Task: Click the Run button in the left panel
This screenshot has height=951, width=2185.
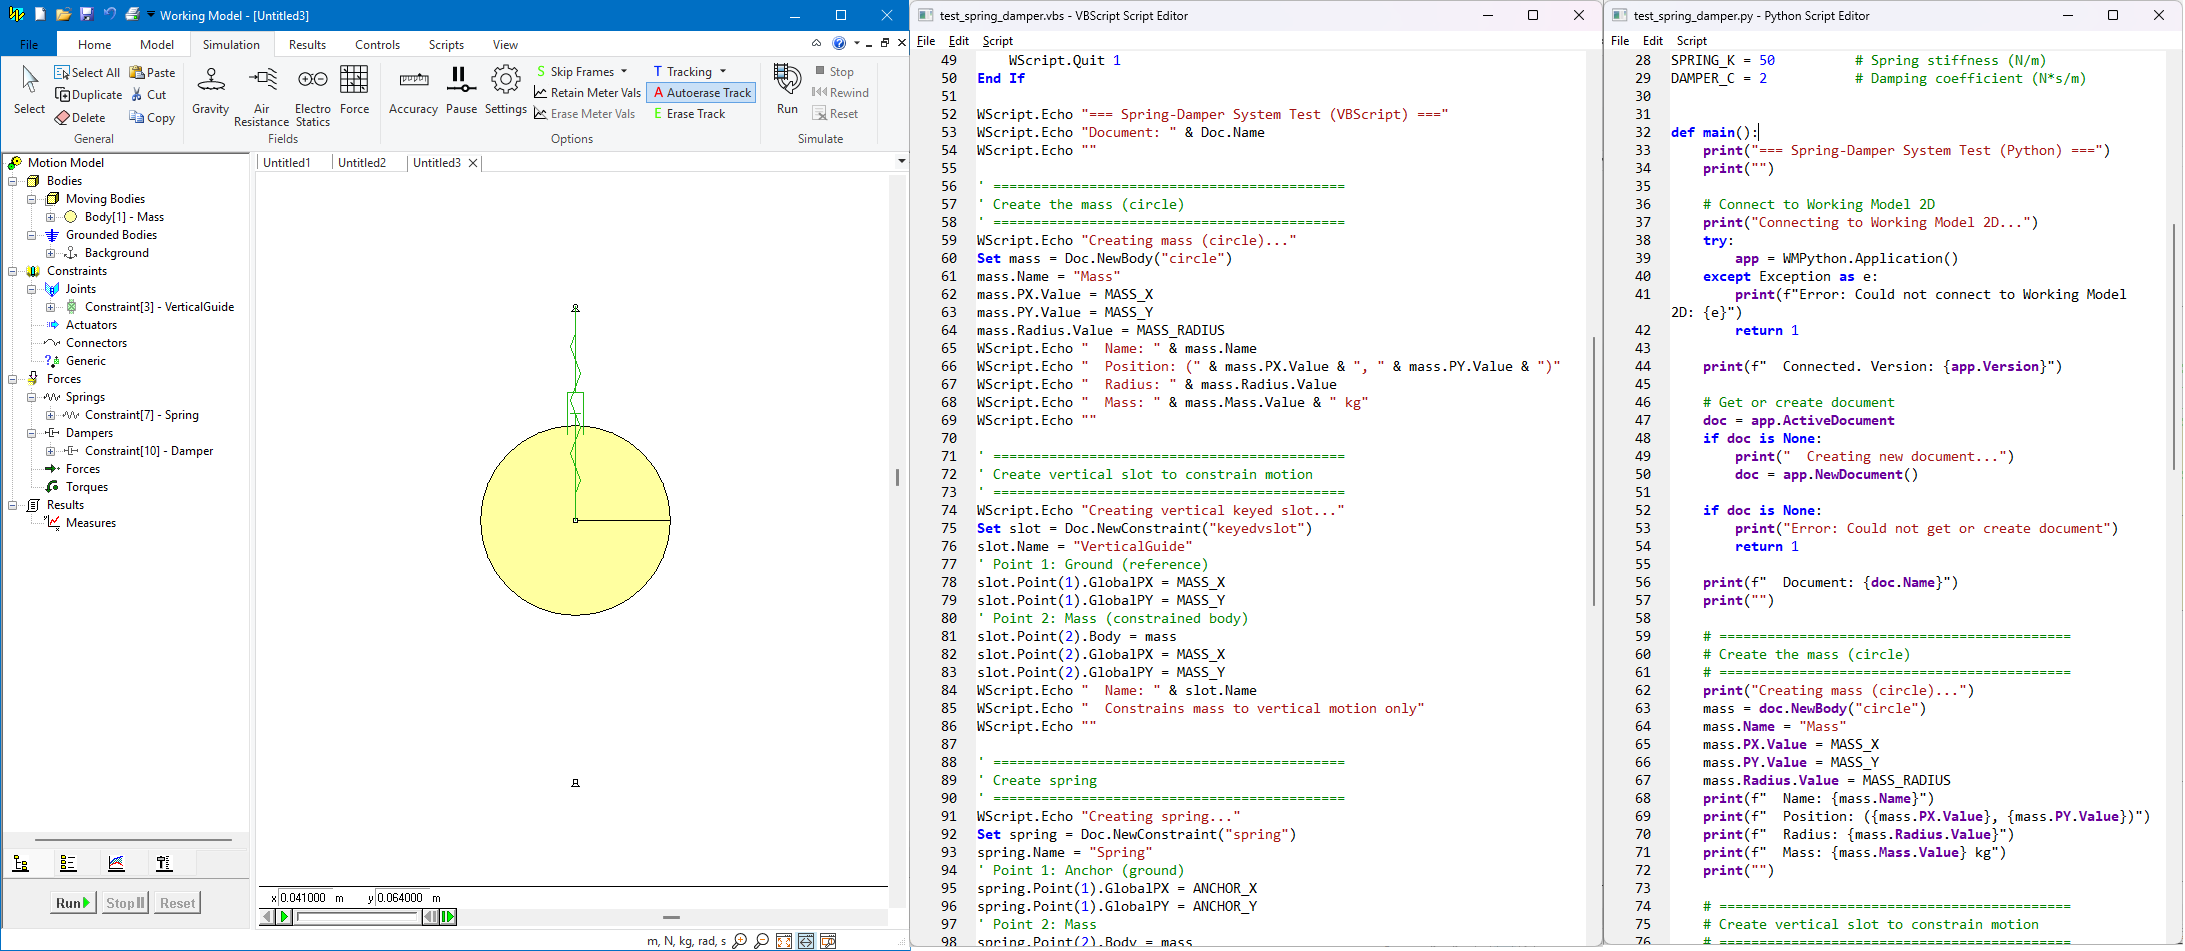Action: tap(71, 902)
